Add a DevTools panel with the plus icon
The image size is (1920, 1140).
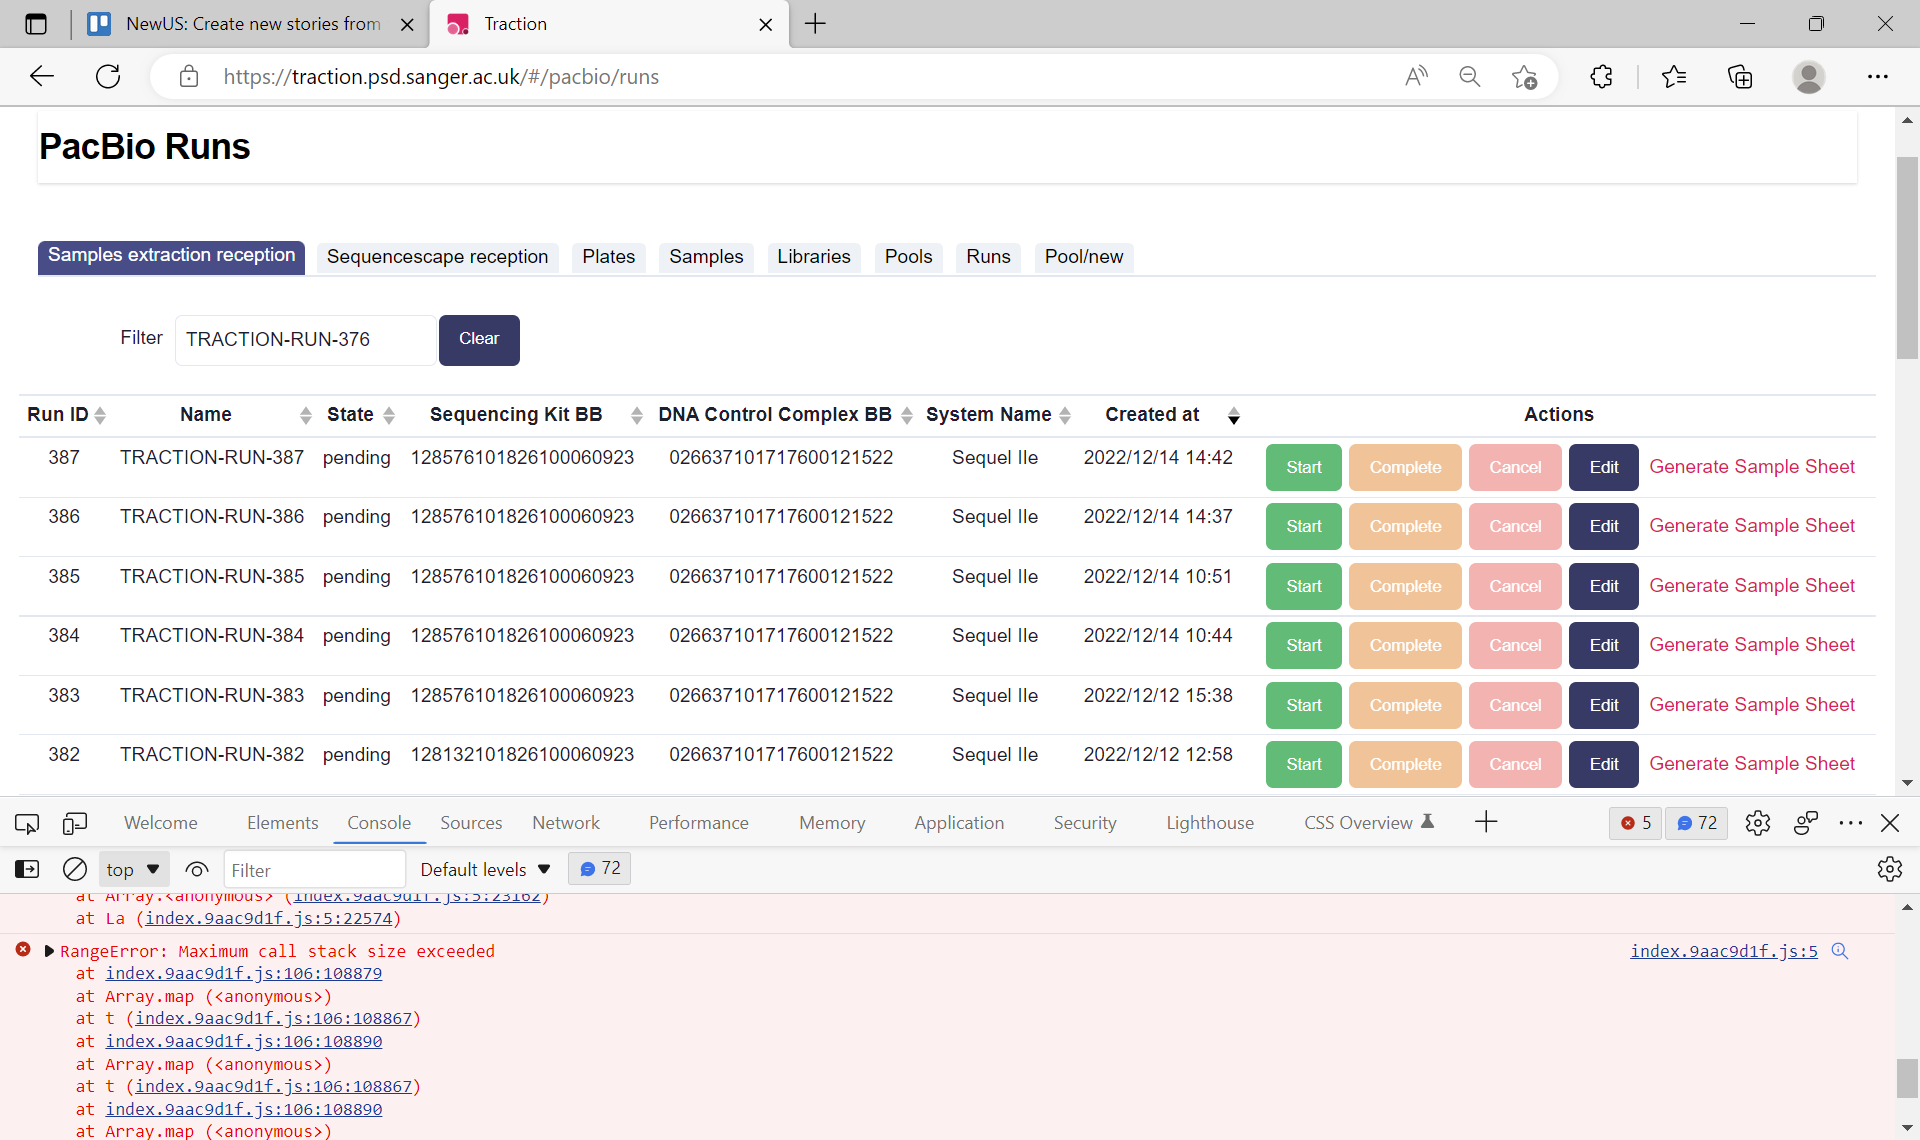point(1486,822)
